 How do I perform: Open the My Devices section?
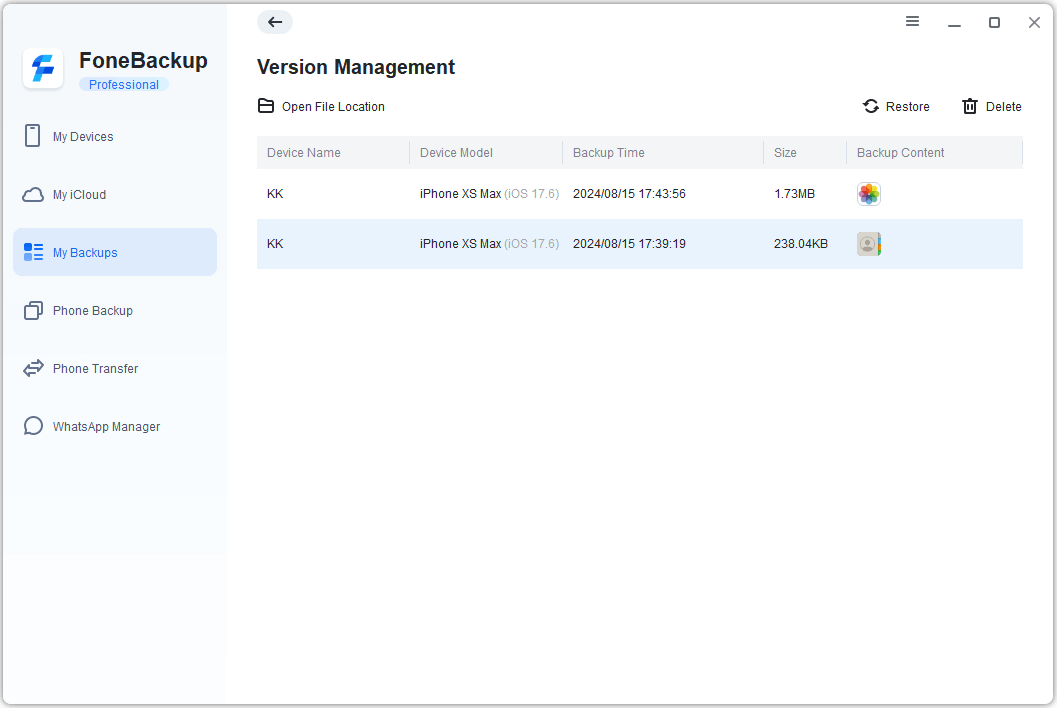point(83,137)
